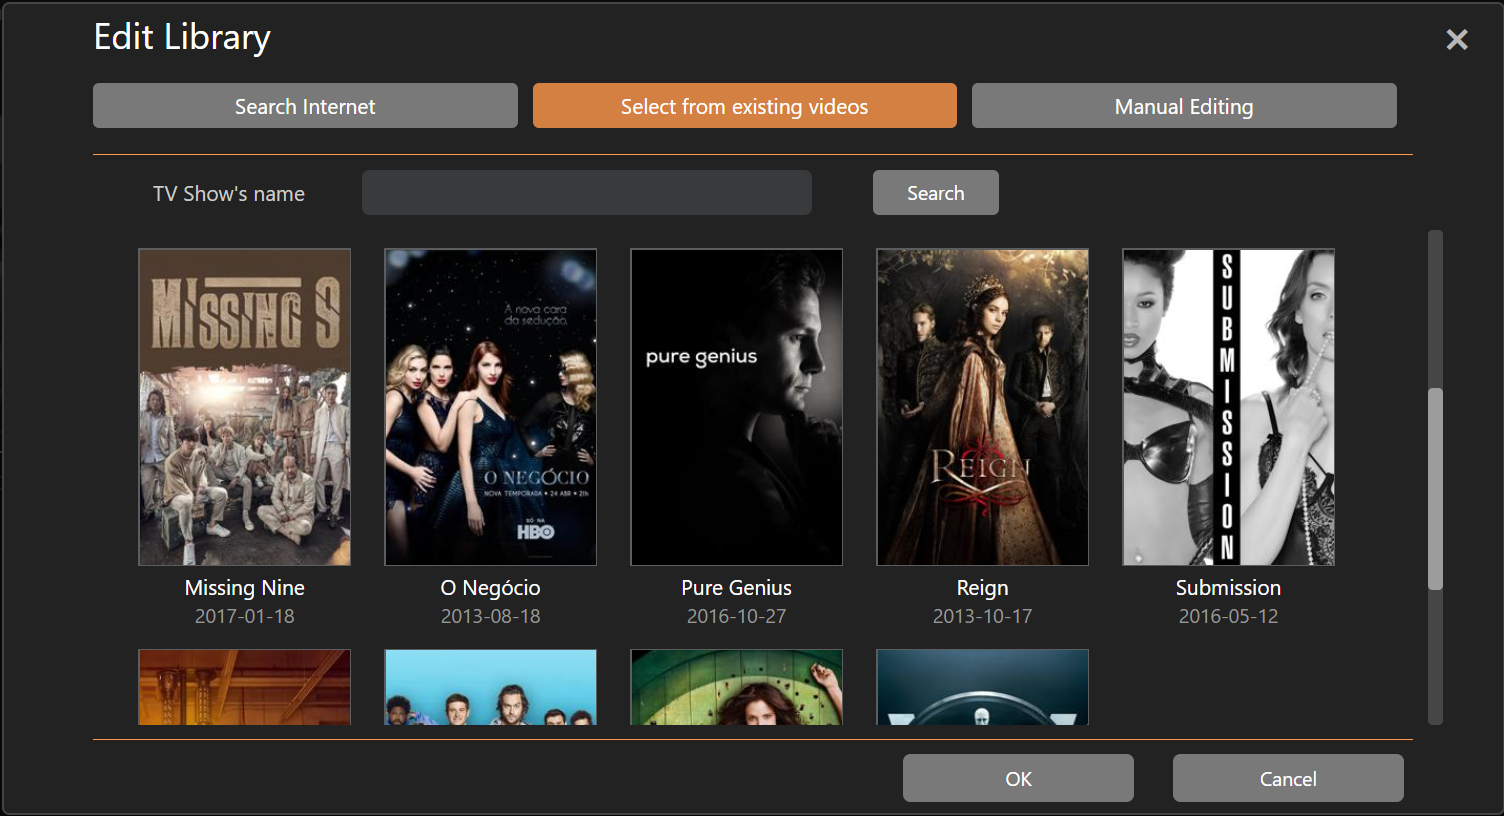Click the Reign title label
The image size is (1504, 816).
pos(983,588)
